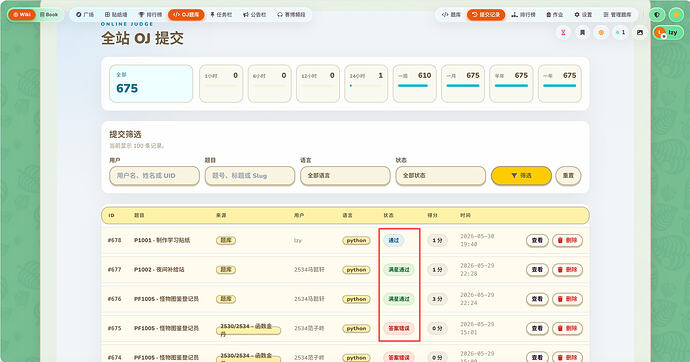
Task: Click 查看 for submission #678
Action: tap(537, 241)
